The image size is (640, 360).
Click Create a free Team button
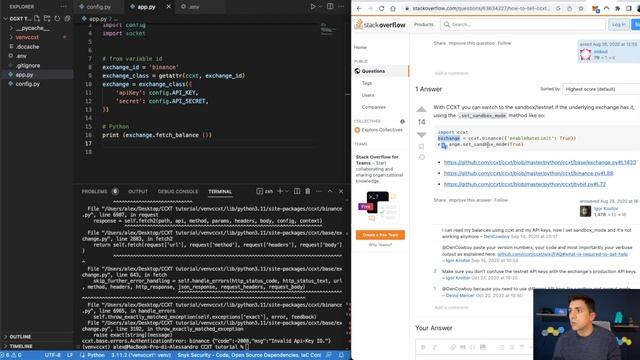click(x=380, y=235)
